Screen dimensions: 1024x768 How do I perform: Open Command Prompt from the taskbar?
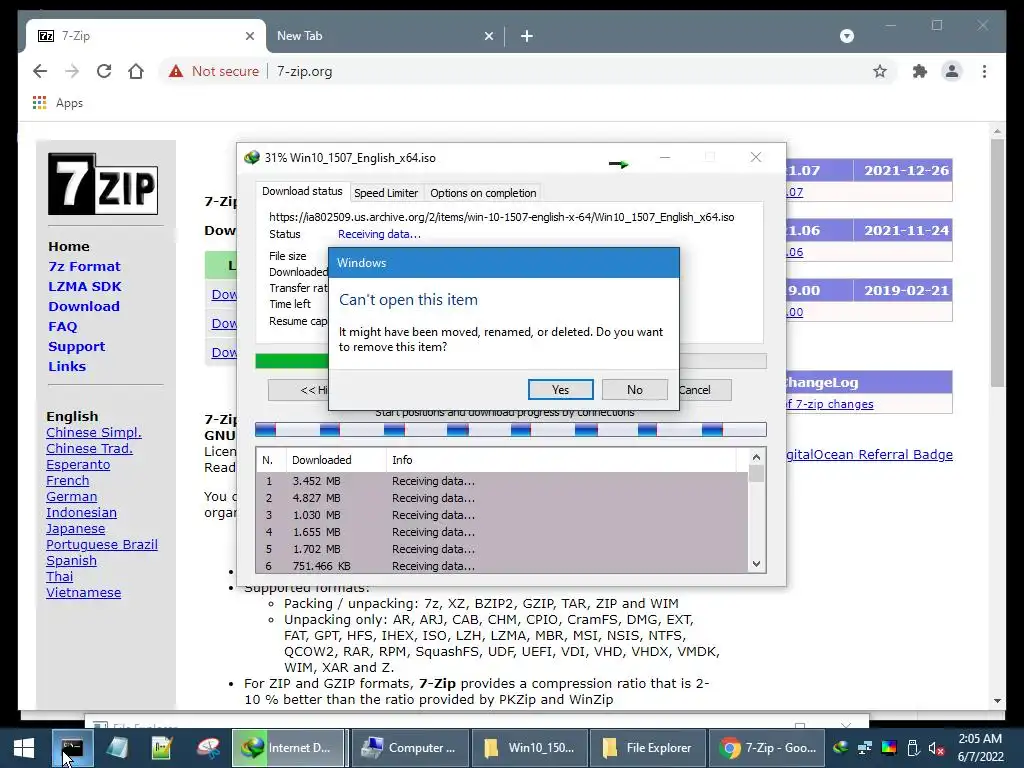point(72,748)
